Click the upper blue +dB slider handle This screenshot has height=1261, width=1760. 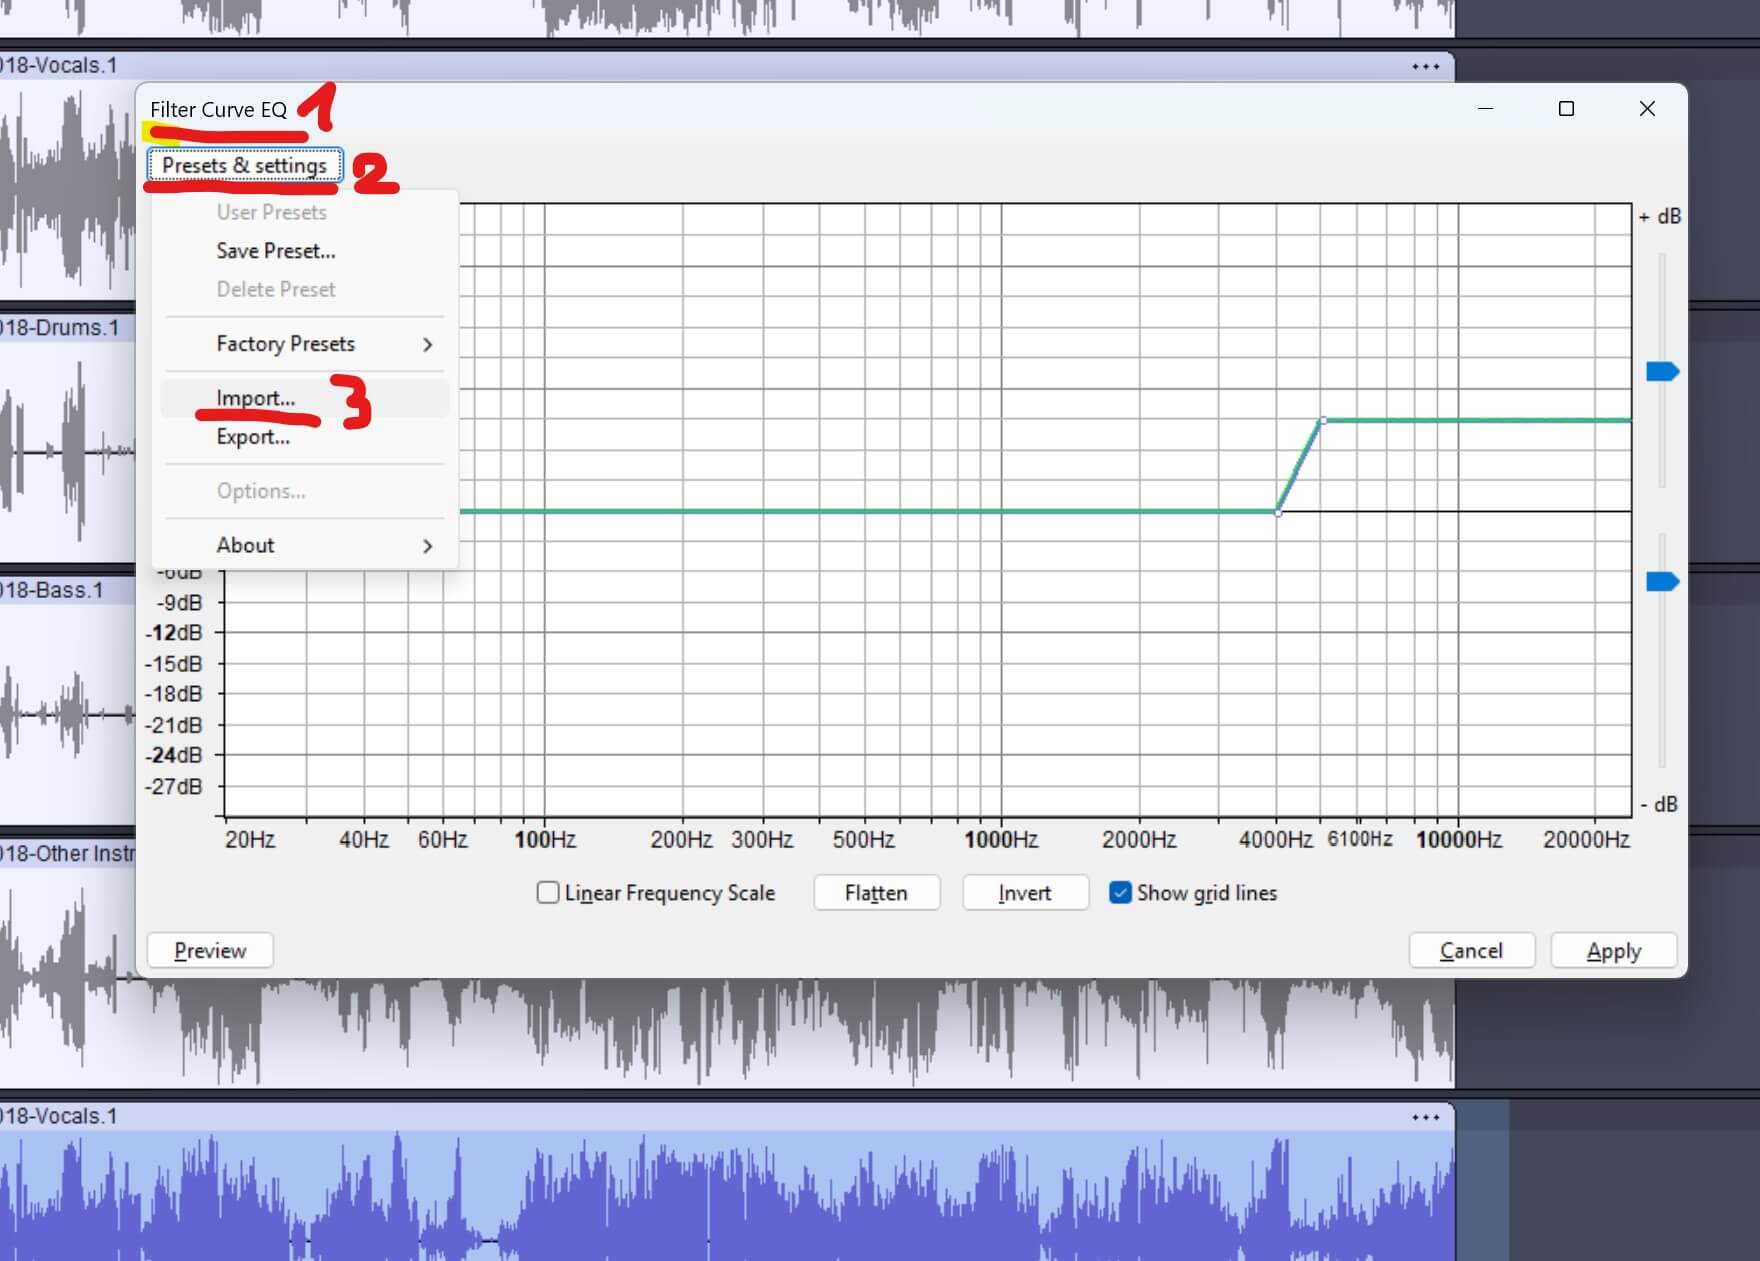[x=1661, y=372]
